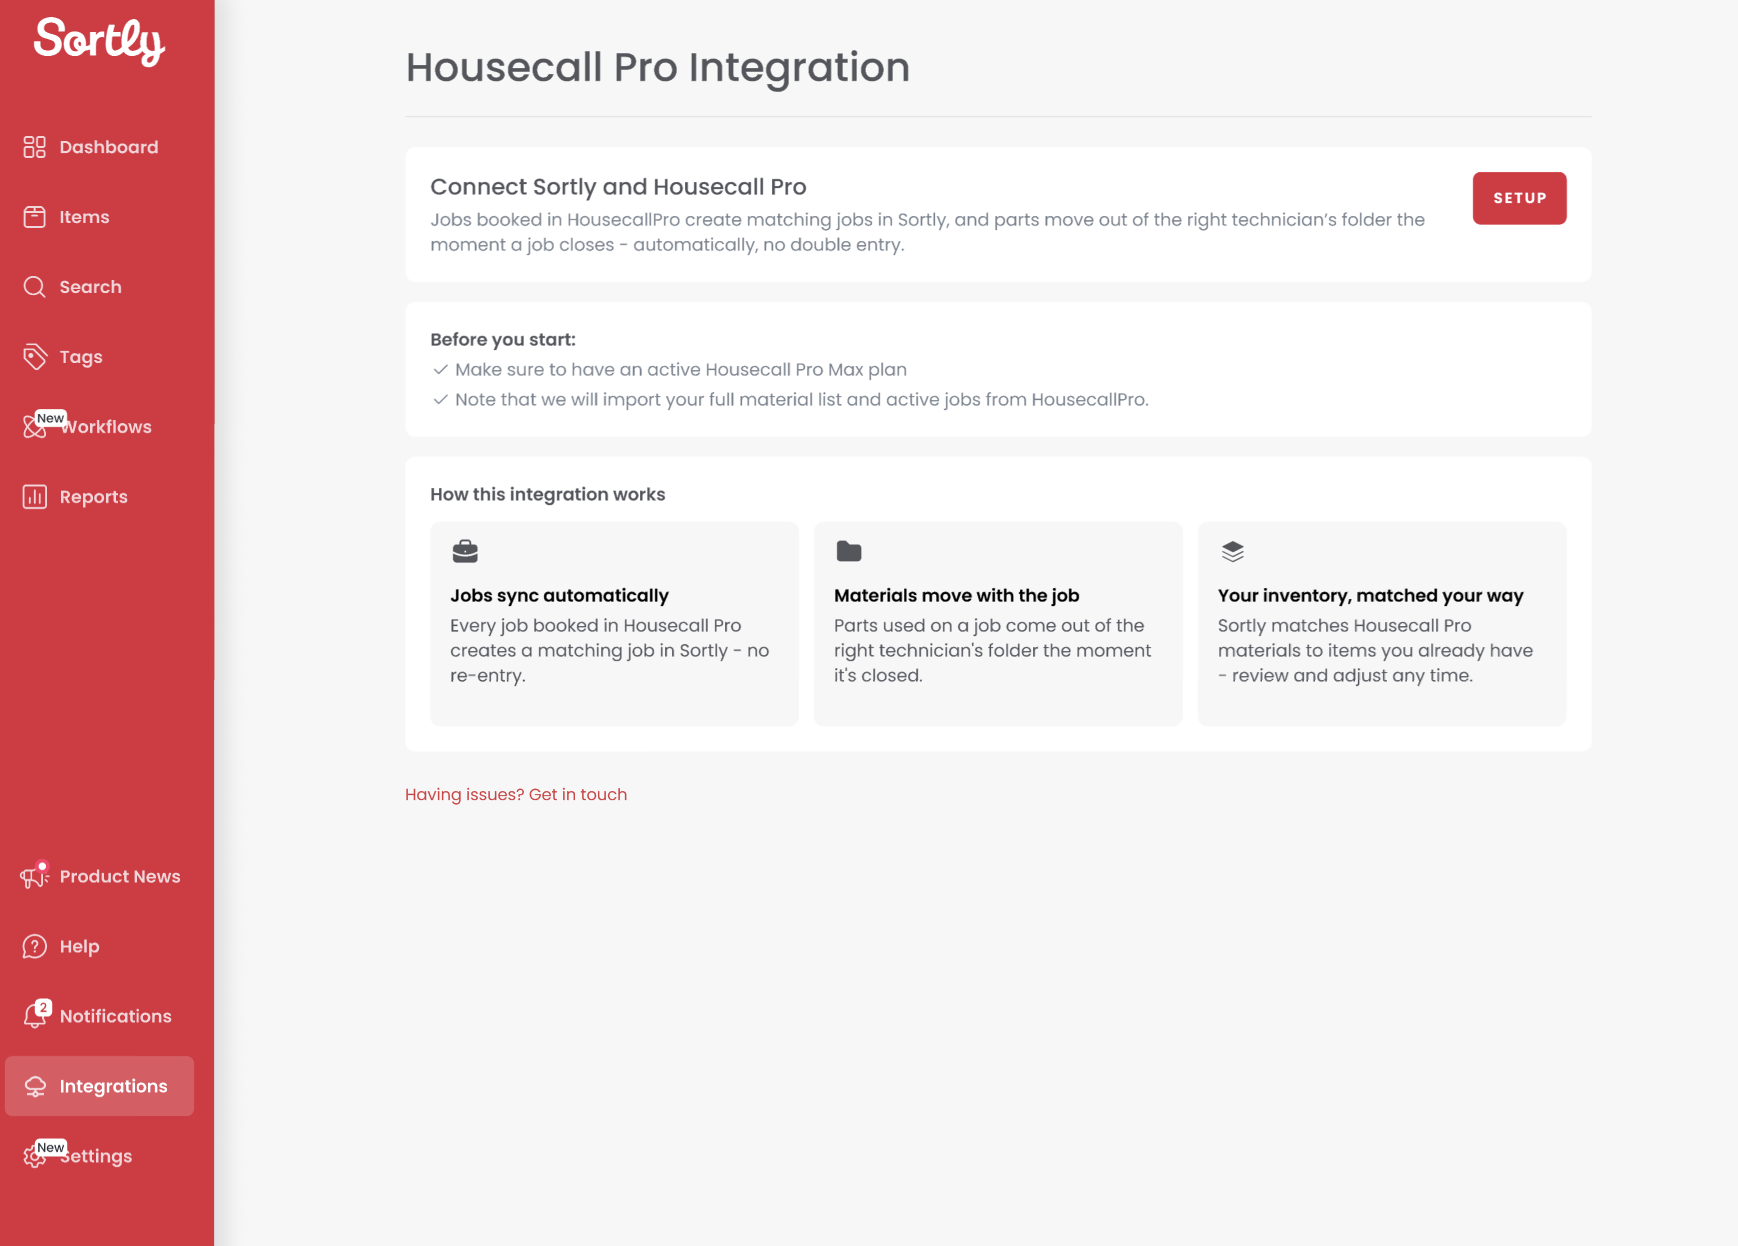Click the Dashboard grid icon
The width and height of the screenshot is (1738, 1246).
[x=35, y=147]
